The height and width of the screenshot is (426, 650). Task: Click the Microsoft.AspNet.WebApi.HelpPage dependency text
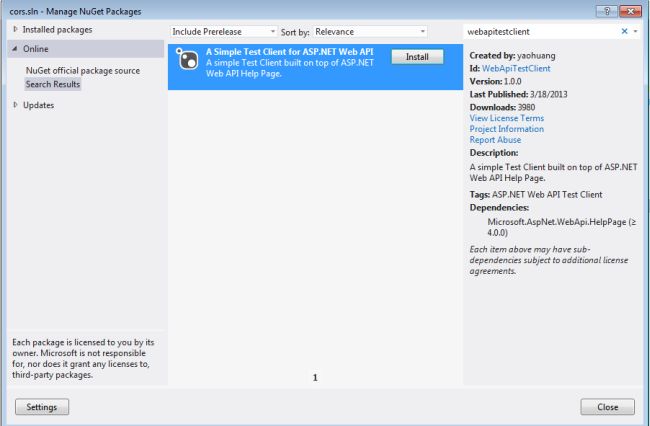click(562, 227)
